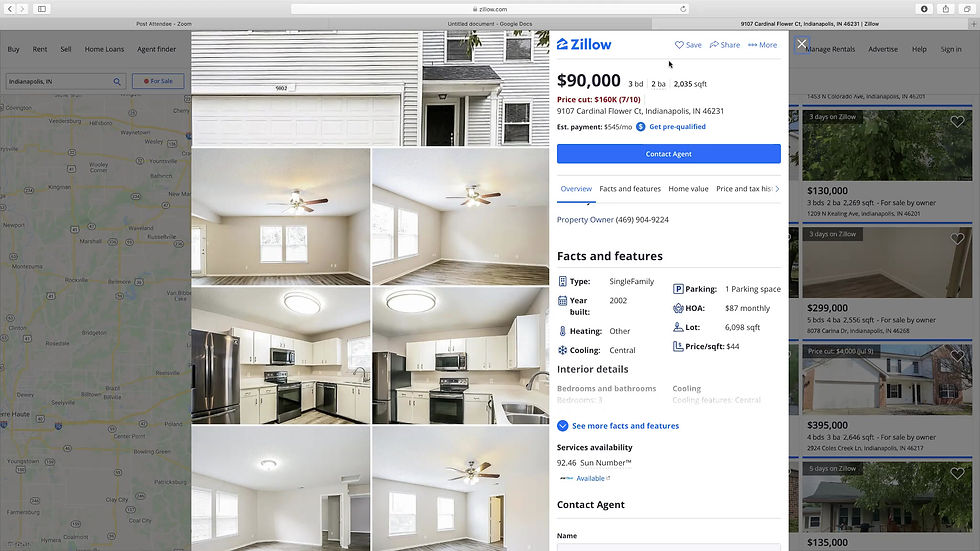The width and height of the screenshot is (980, 551).
Task: Favorite the $130,000 listing heart
Action: click(957, 122)
